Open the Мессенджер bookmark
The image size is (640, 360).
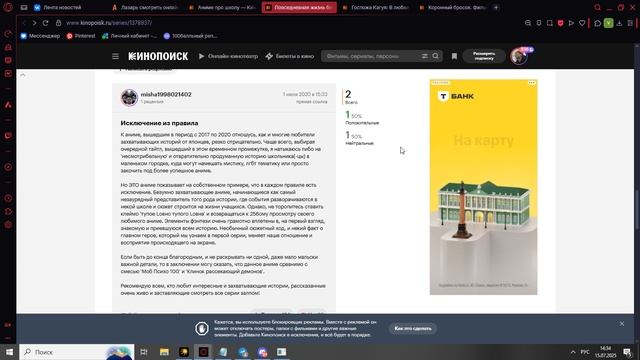(40, 36)
